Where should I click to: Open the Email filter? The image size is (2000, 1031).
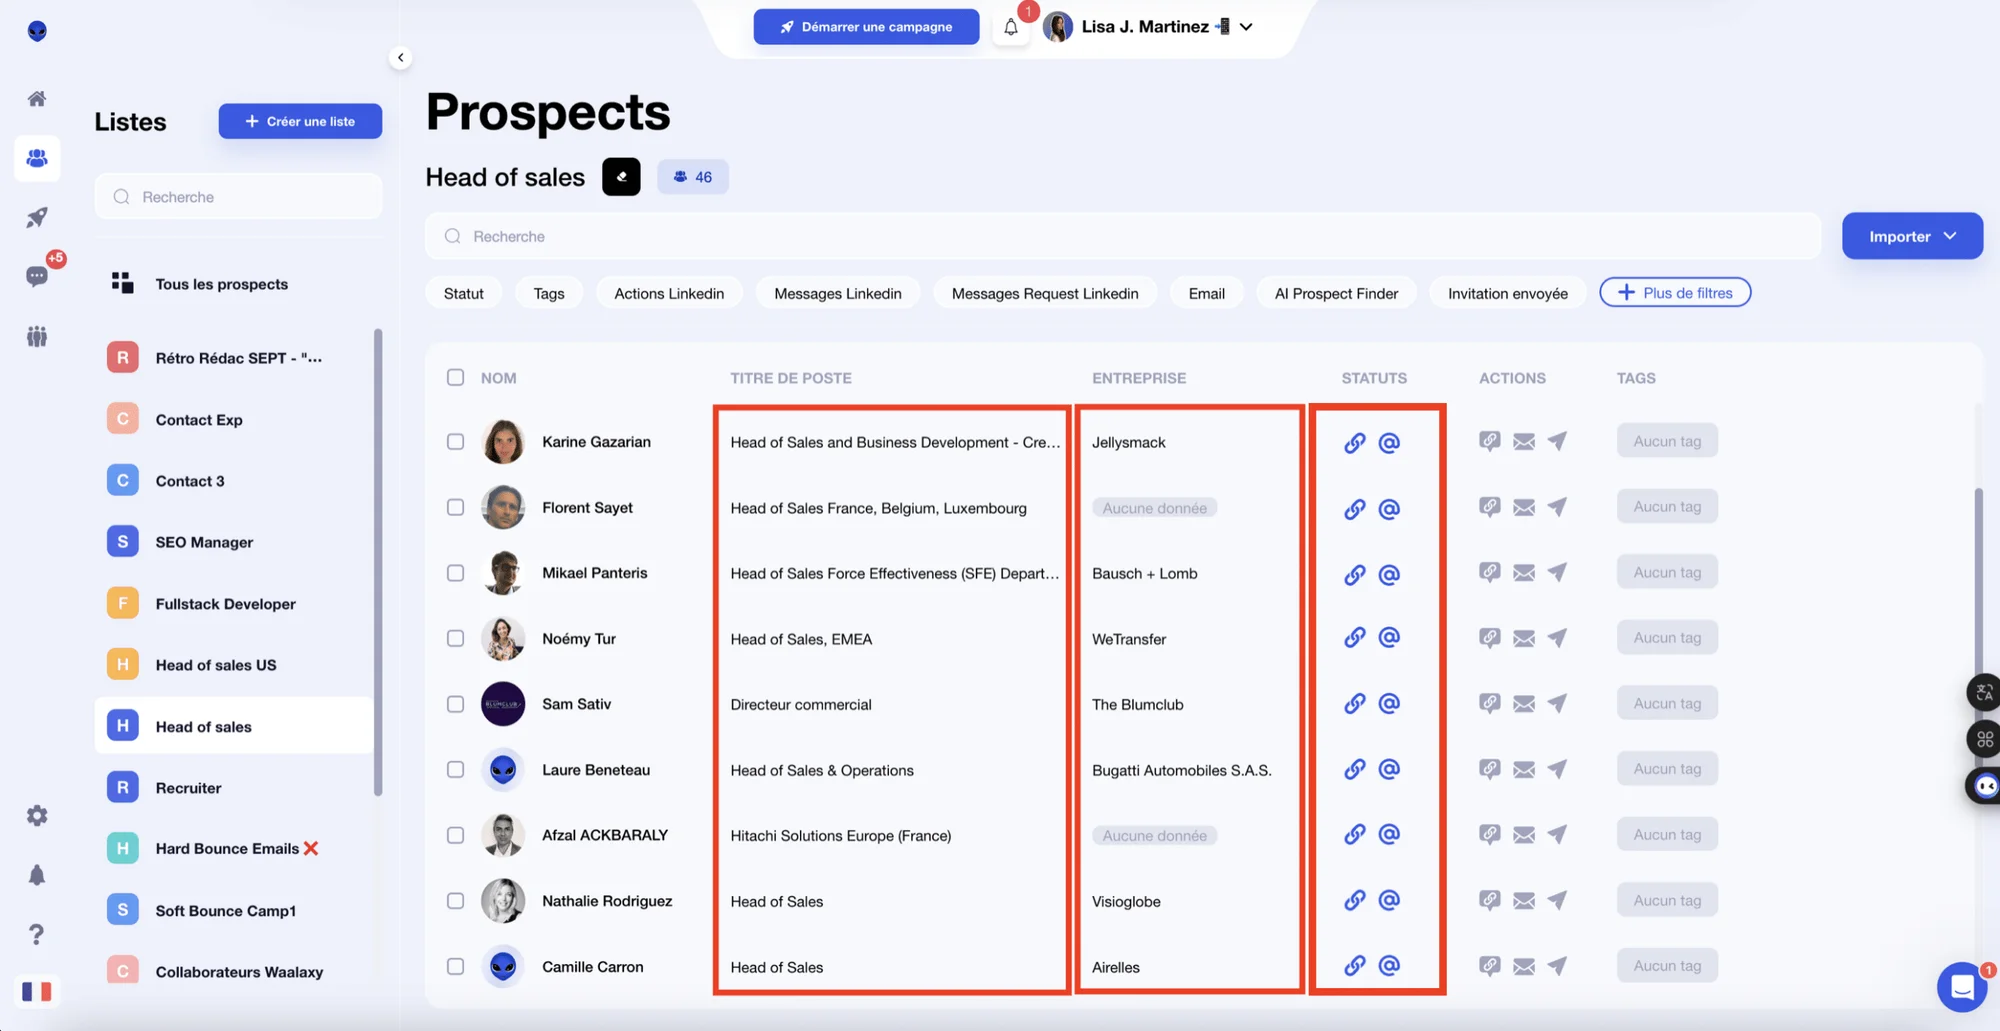point(1206,293)
